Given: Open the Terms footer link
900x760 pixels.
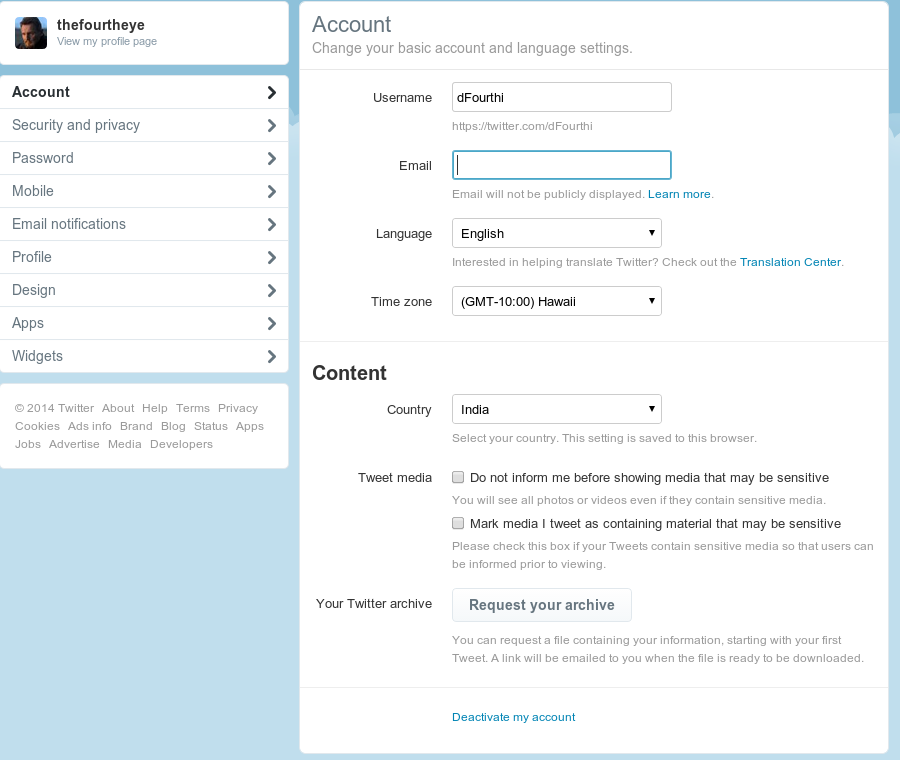Looking at the screenshot, I should pyautogui.click(x=192, y=408).
